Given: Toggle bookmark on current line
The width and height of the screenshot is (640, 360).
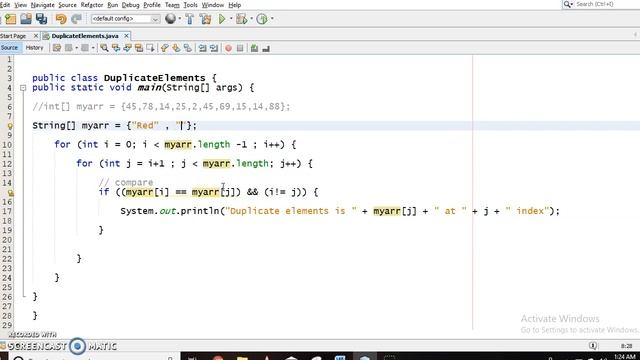Looking at the screenshot, I should pos(187,48).
